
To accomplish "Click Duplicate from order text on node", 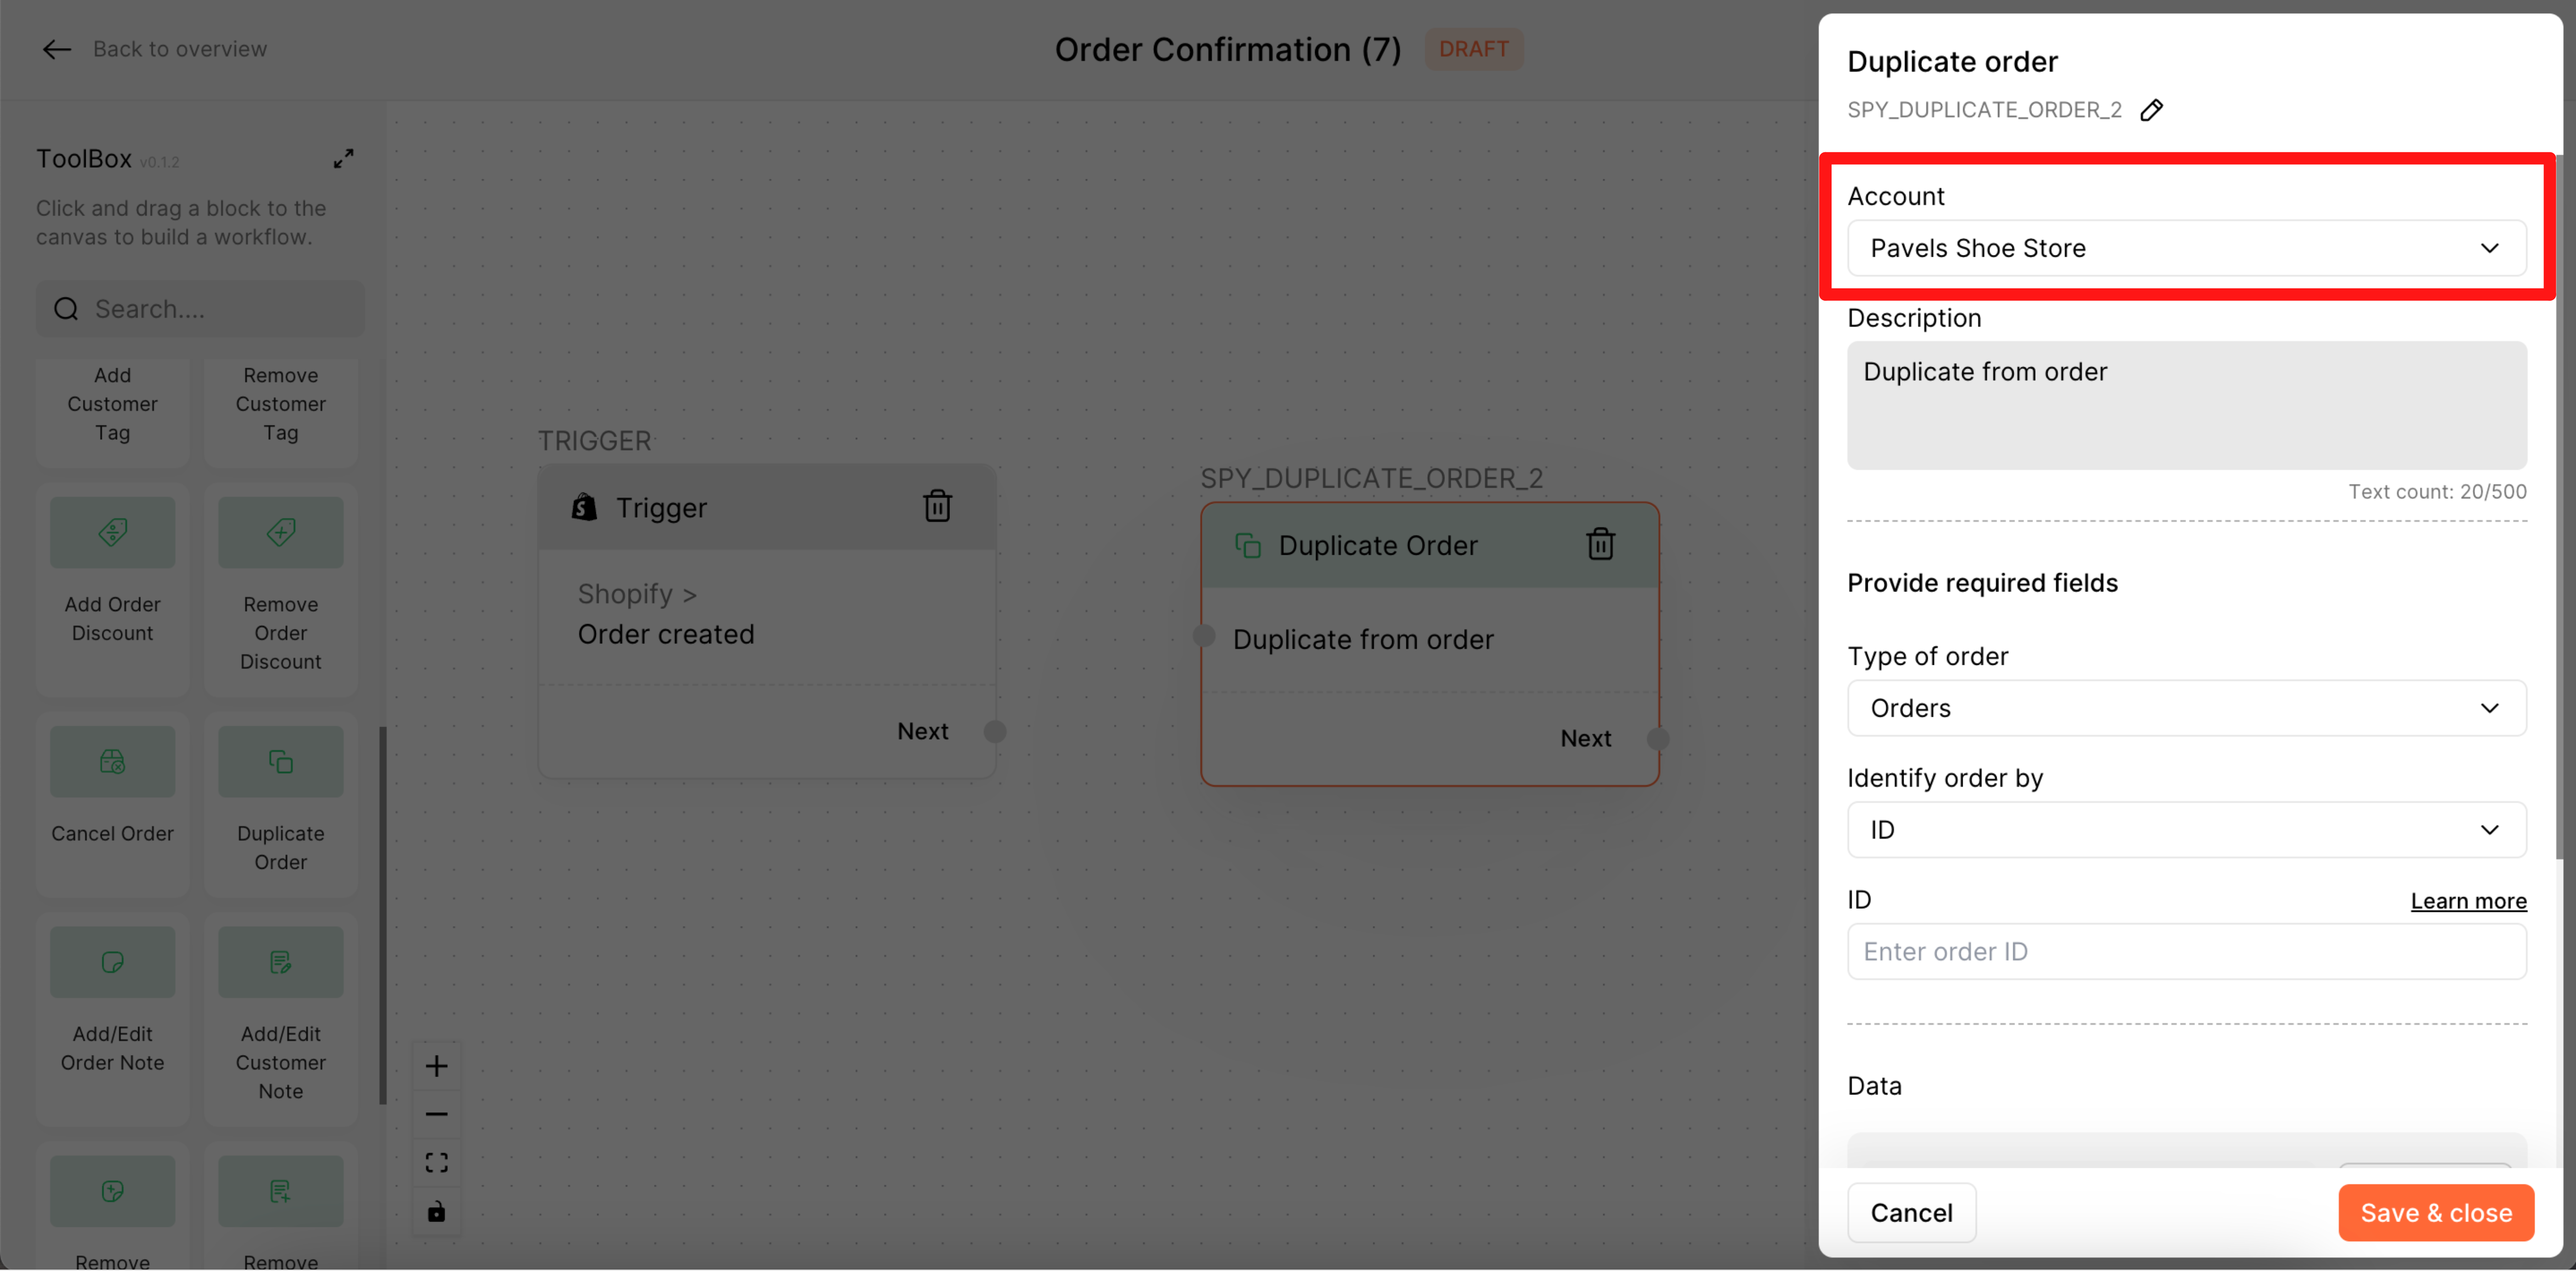I will tap(1363, 640).
